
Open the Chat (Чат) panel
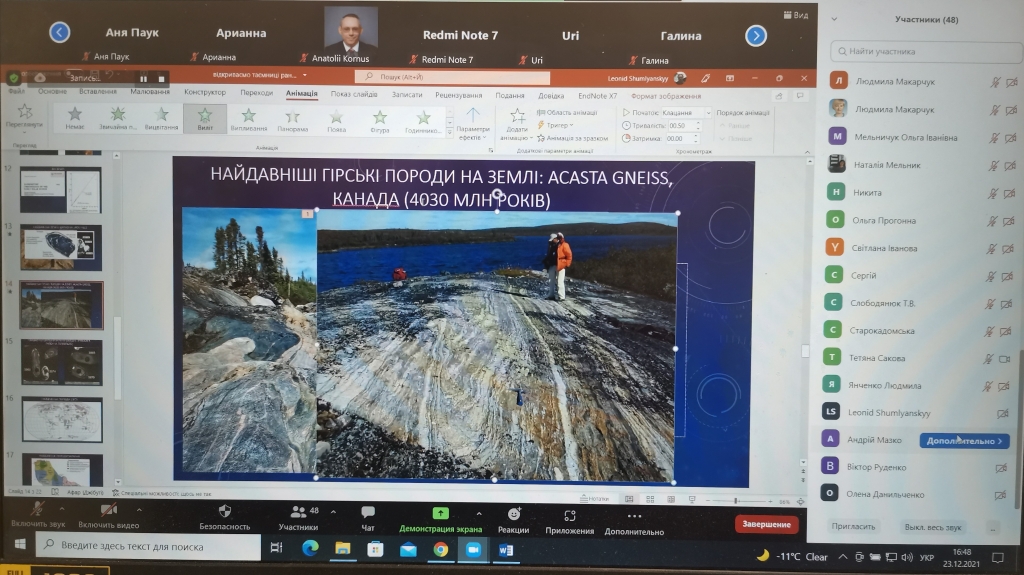(x=368, y=513)
